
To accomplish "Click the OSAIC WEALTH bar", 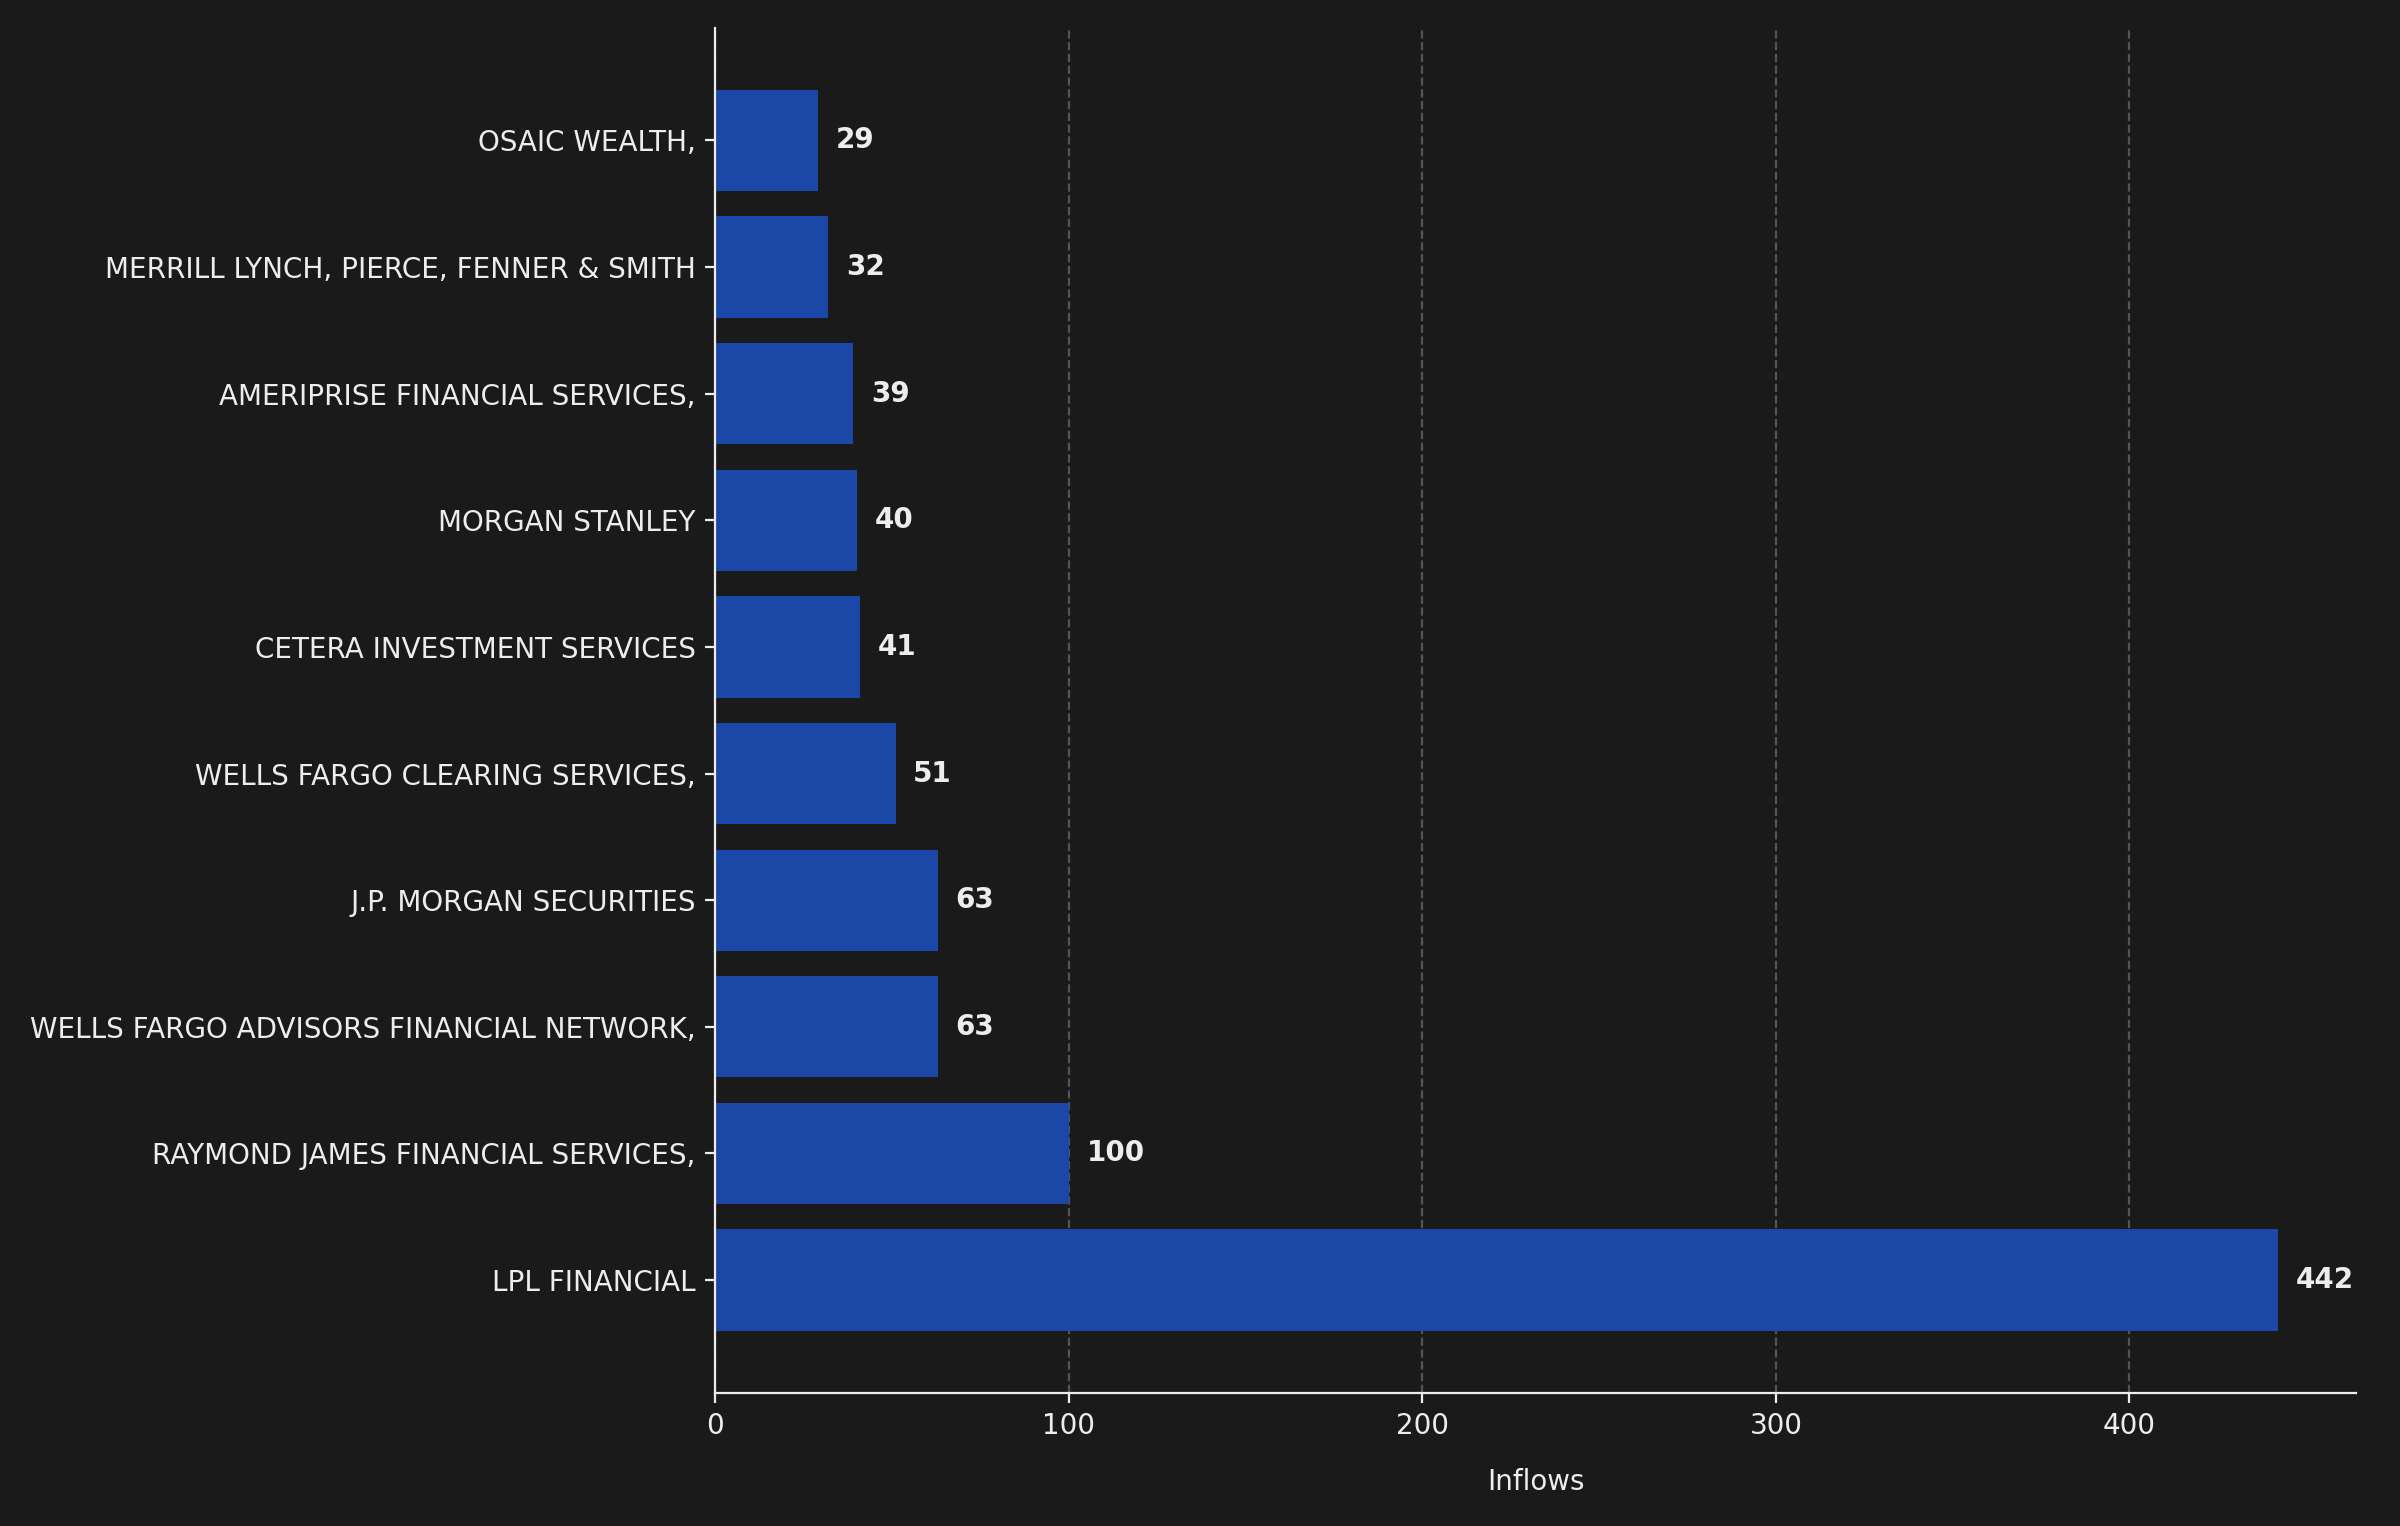I will click(767, 140).
